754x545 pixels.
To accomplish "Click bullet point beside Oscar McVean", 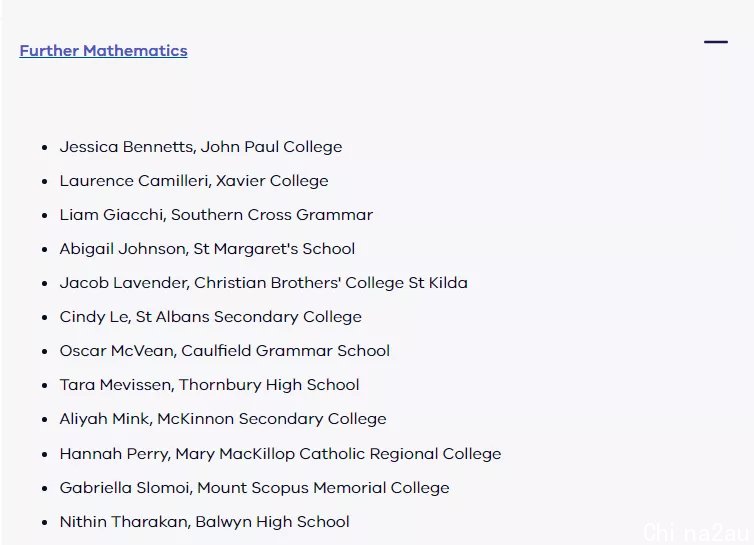I will 45,351.
